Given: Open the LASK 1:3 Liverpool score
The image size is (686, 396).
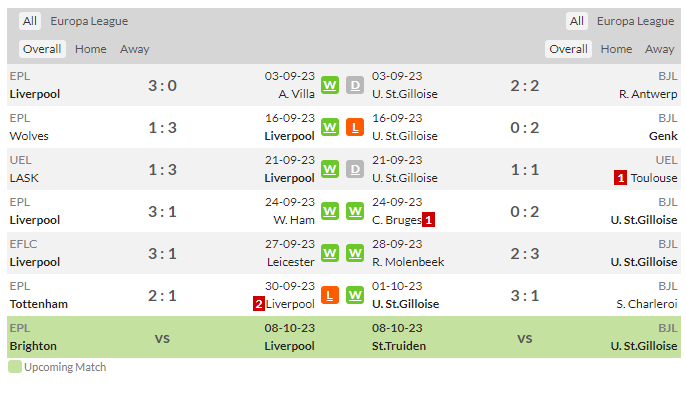Looking at the screenshot, I should [x=162, y=170].
